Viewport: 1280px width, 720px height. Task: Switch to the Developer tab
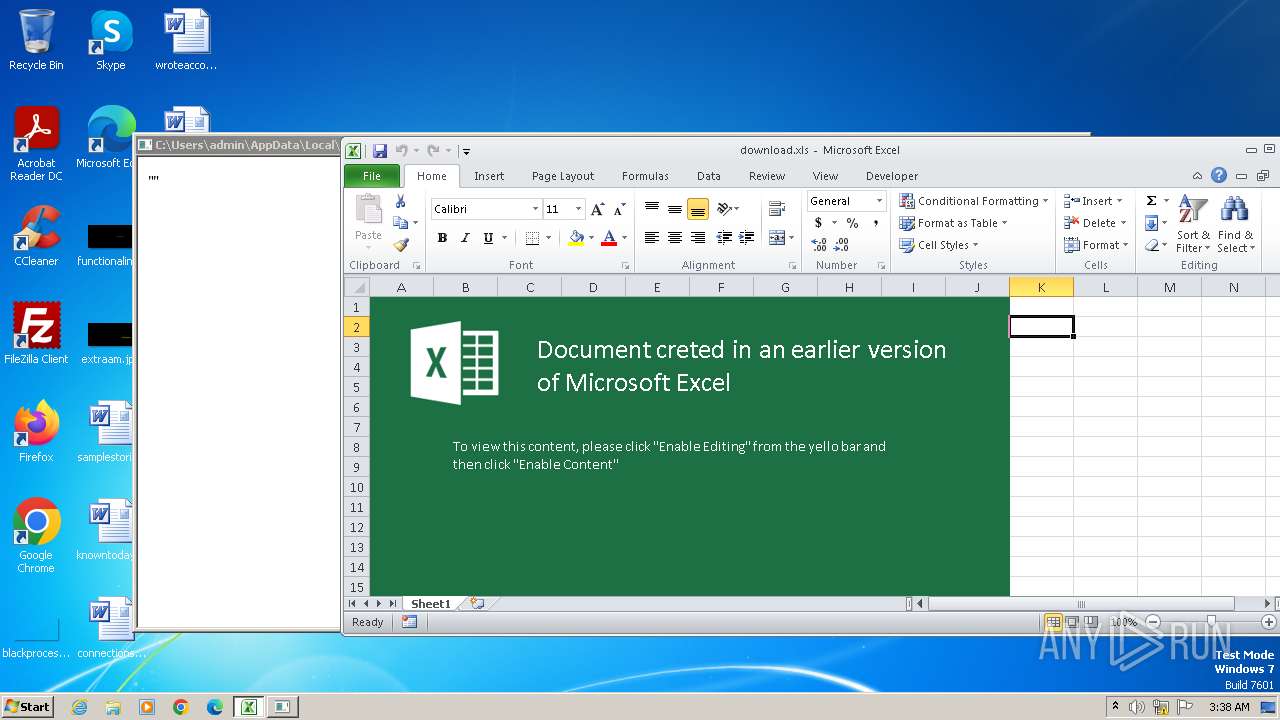click(x=891, y=176)
